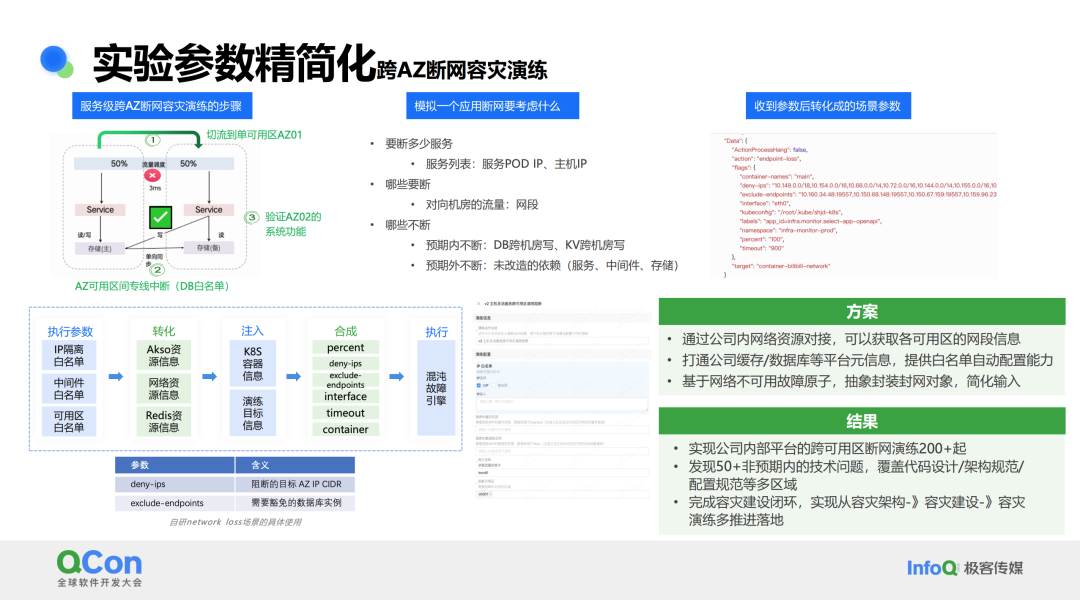The image size is (1080, 600).
Task: Select the 模拟一个应用断网要考虑什么 blue header
Action: [492, 106]
